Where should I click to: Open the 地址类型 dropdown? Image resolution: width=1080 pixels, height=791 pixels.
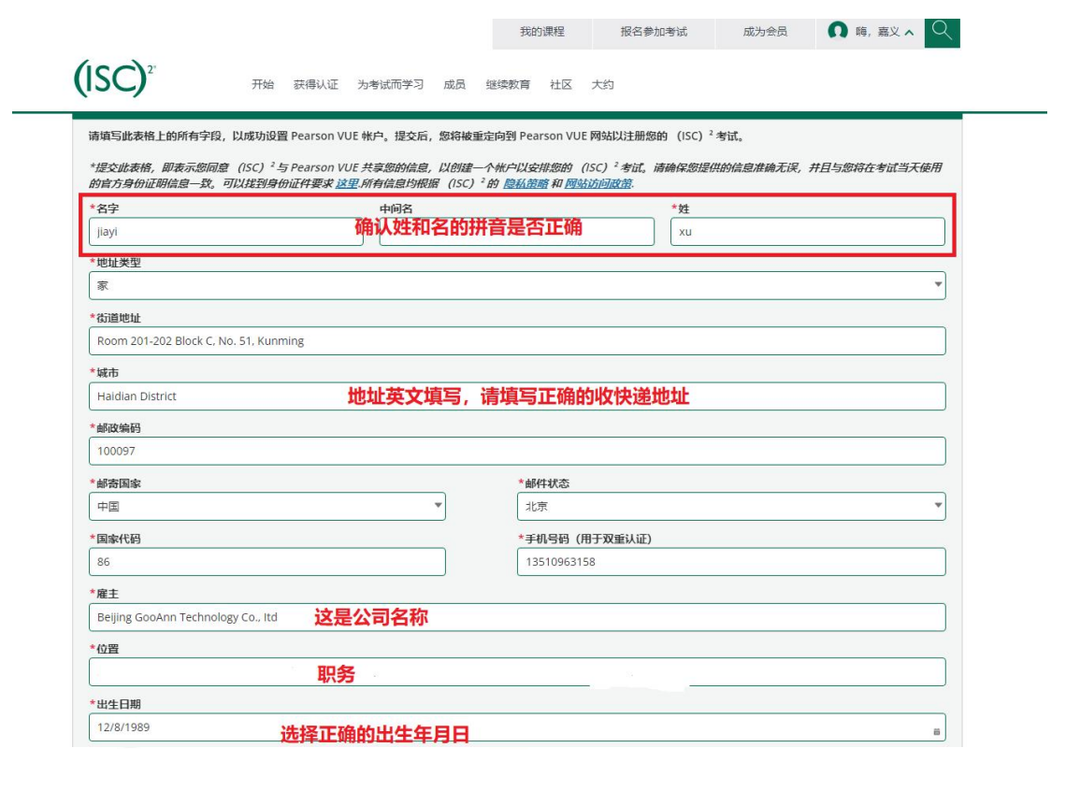pos(517,285)
